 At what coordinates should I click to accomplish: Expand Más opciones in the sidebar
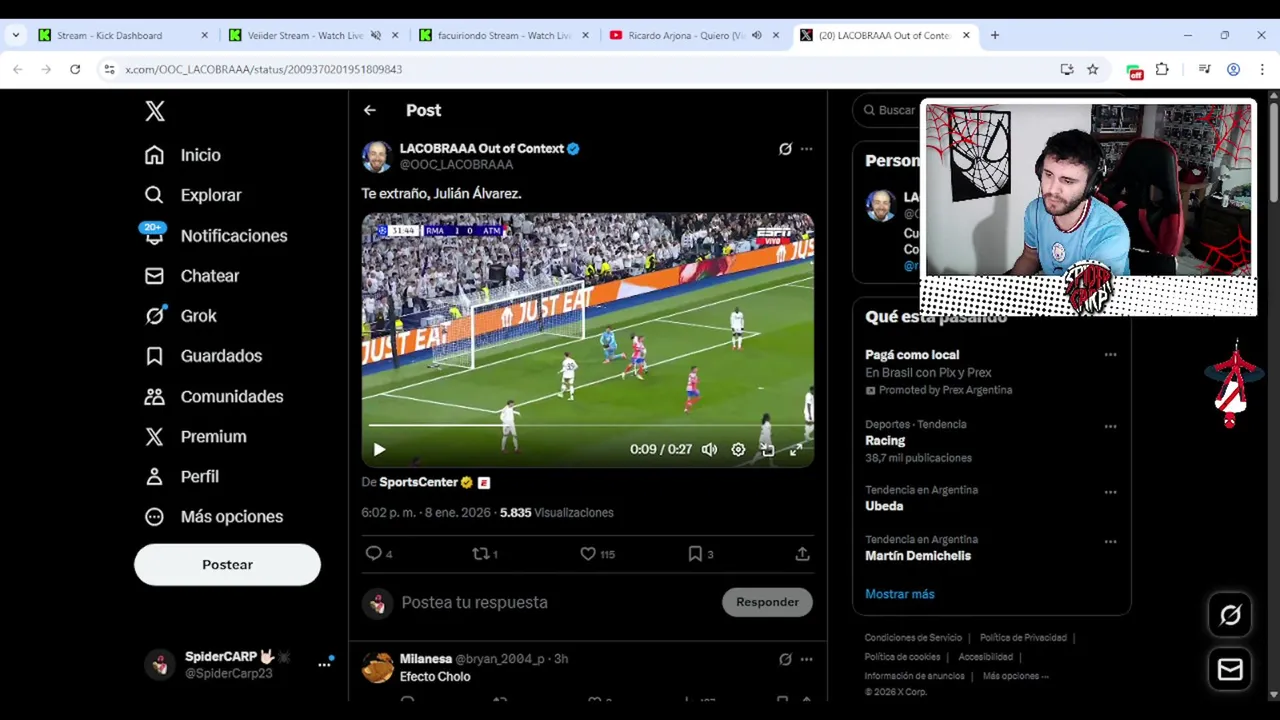point(214,517)
